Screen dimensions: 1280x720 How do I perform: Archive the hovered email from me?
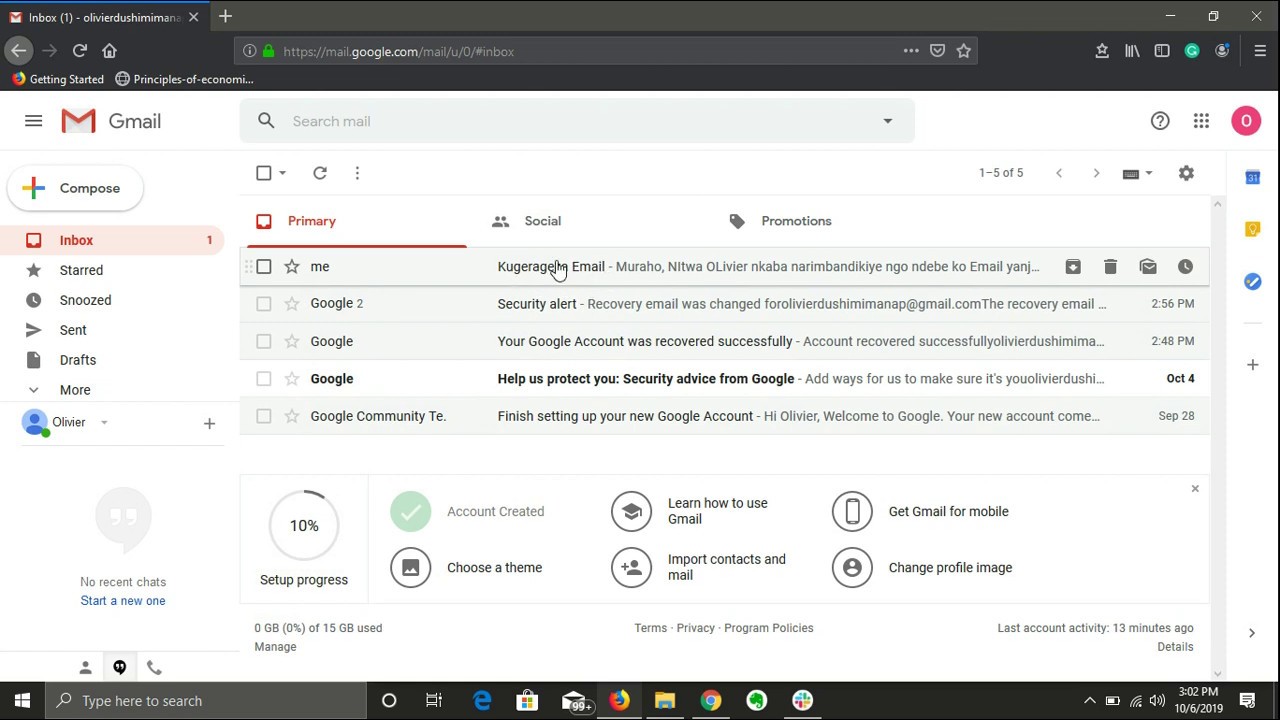(x=1073, y=267)
